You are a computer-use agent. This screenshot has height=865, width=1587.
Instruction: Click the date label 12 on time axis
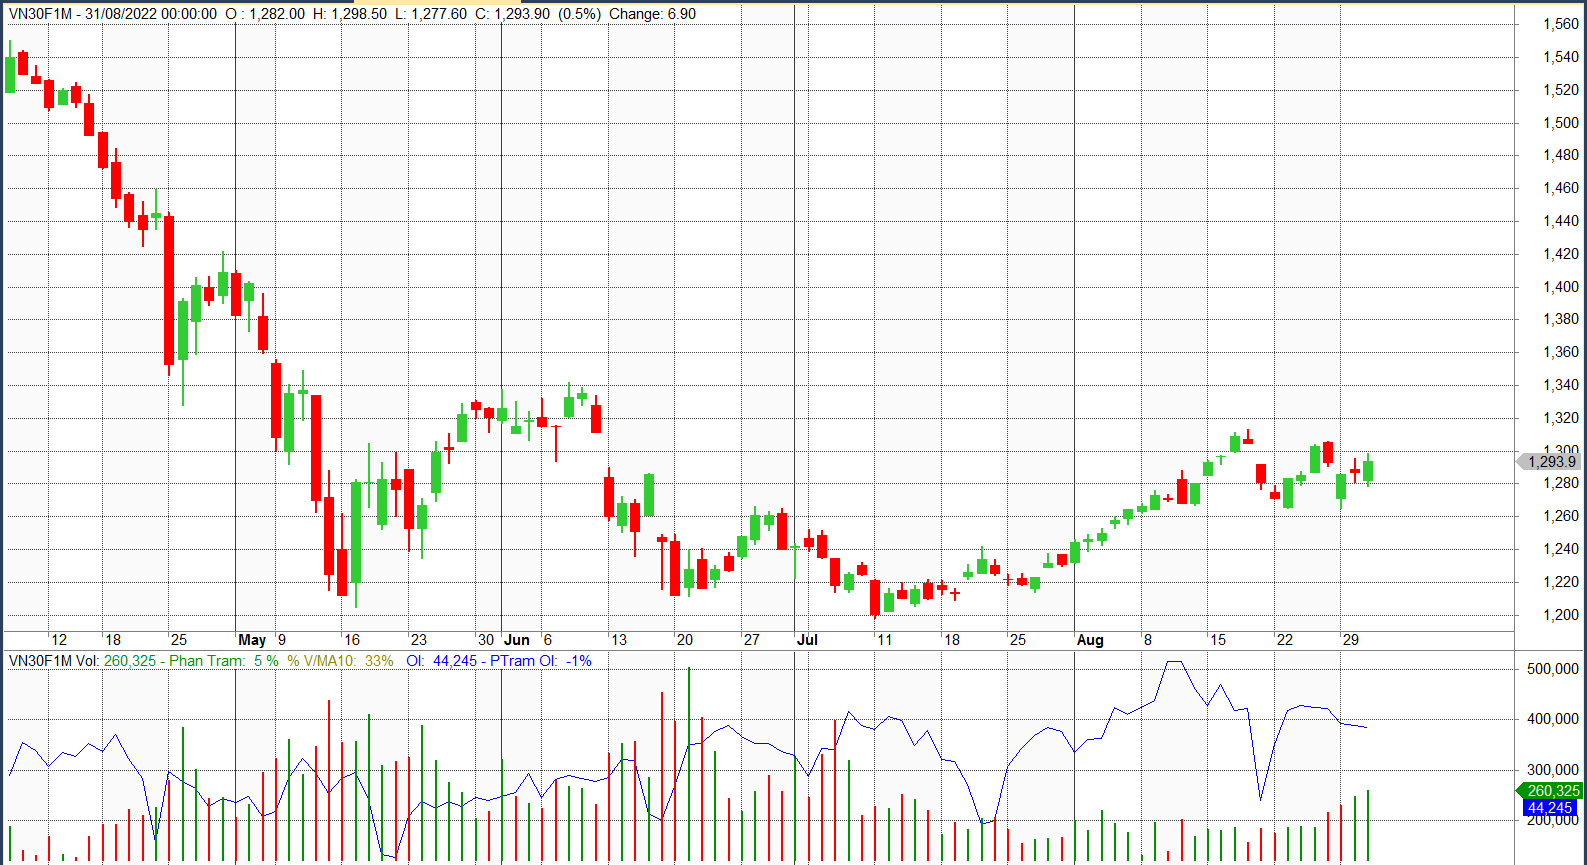[59, 640]
